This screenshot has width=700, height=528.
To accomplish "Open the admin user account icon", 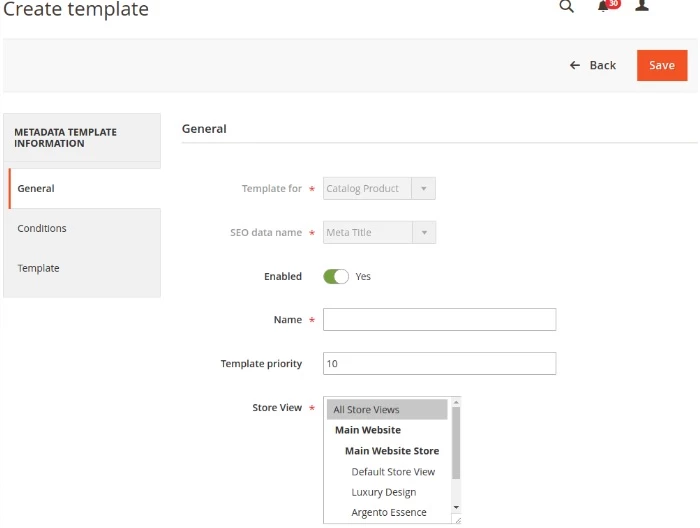I will 642,5.
